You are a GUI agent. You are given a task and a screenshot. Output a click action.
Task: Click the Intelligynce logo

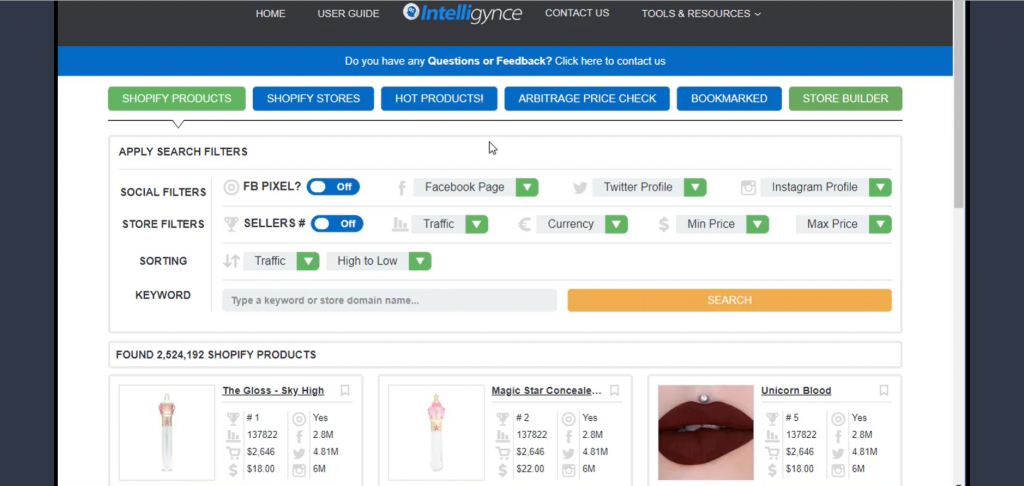click(462, 13)
